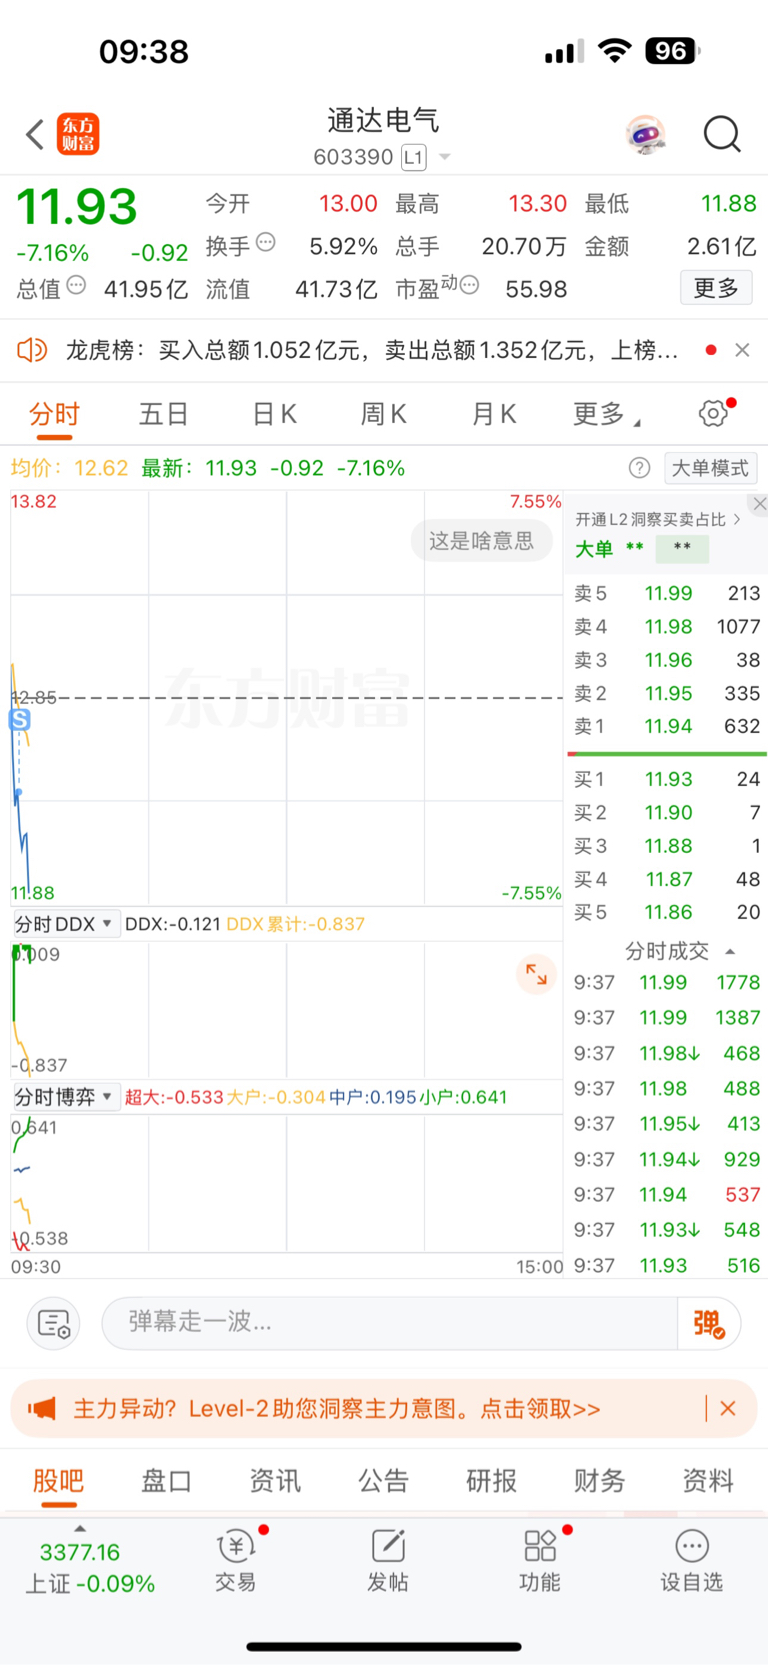This screenshot has height=1665, width=768.
Task: Tap the question mark help icon
Action: point(639,468)
